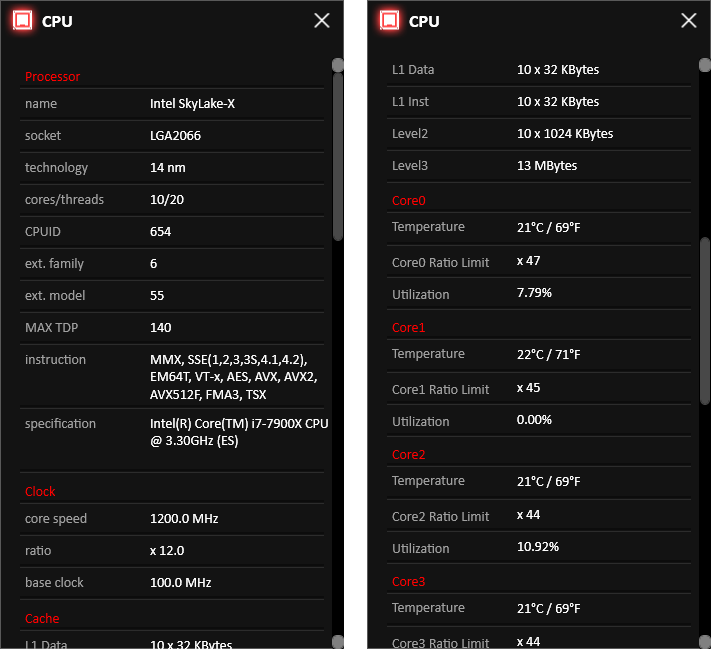Click the base clock value 100.0 MHz
Viewport: 711px width, 649px height.
point(180,582)
